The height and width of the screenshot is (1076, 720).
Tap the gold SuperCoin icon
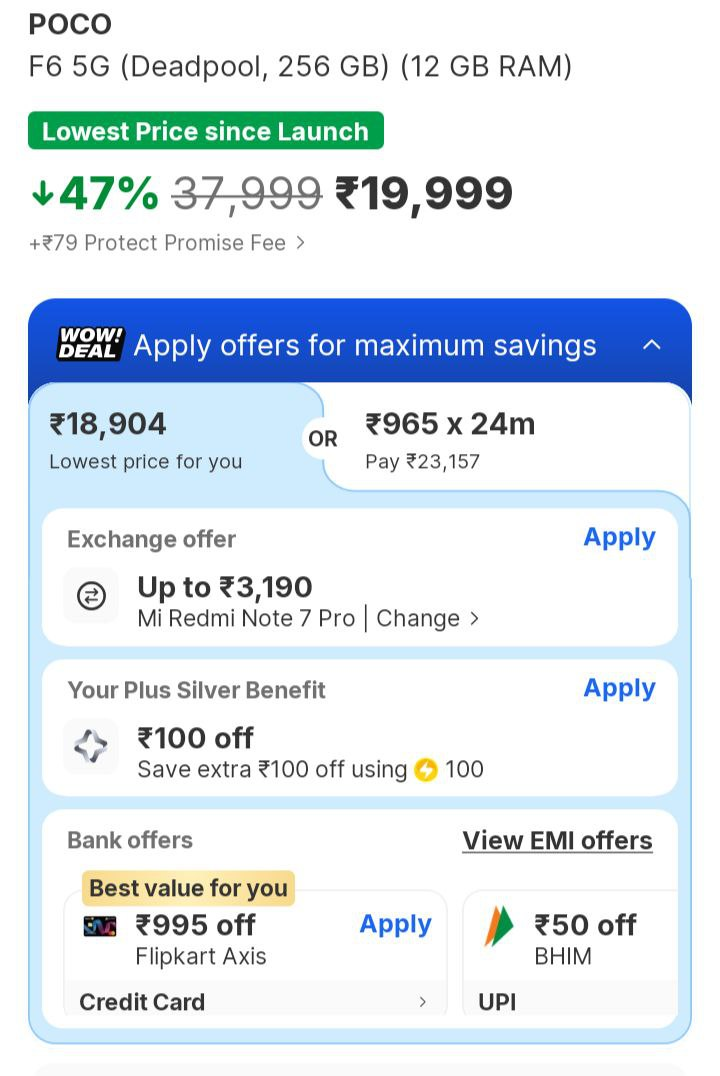pos(426,770)
